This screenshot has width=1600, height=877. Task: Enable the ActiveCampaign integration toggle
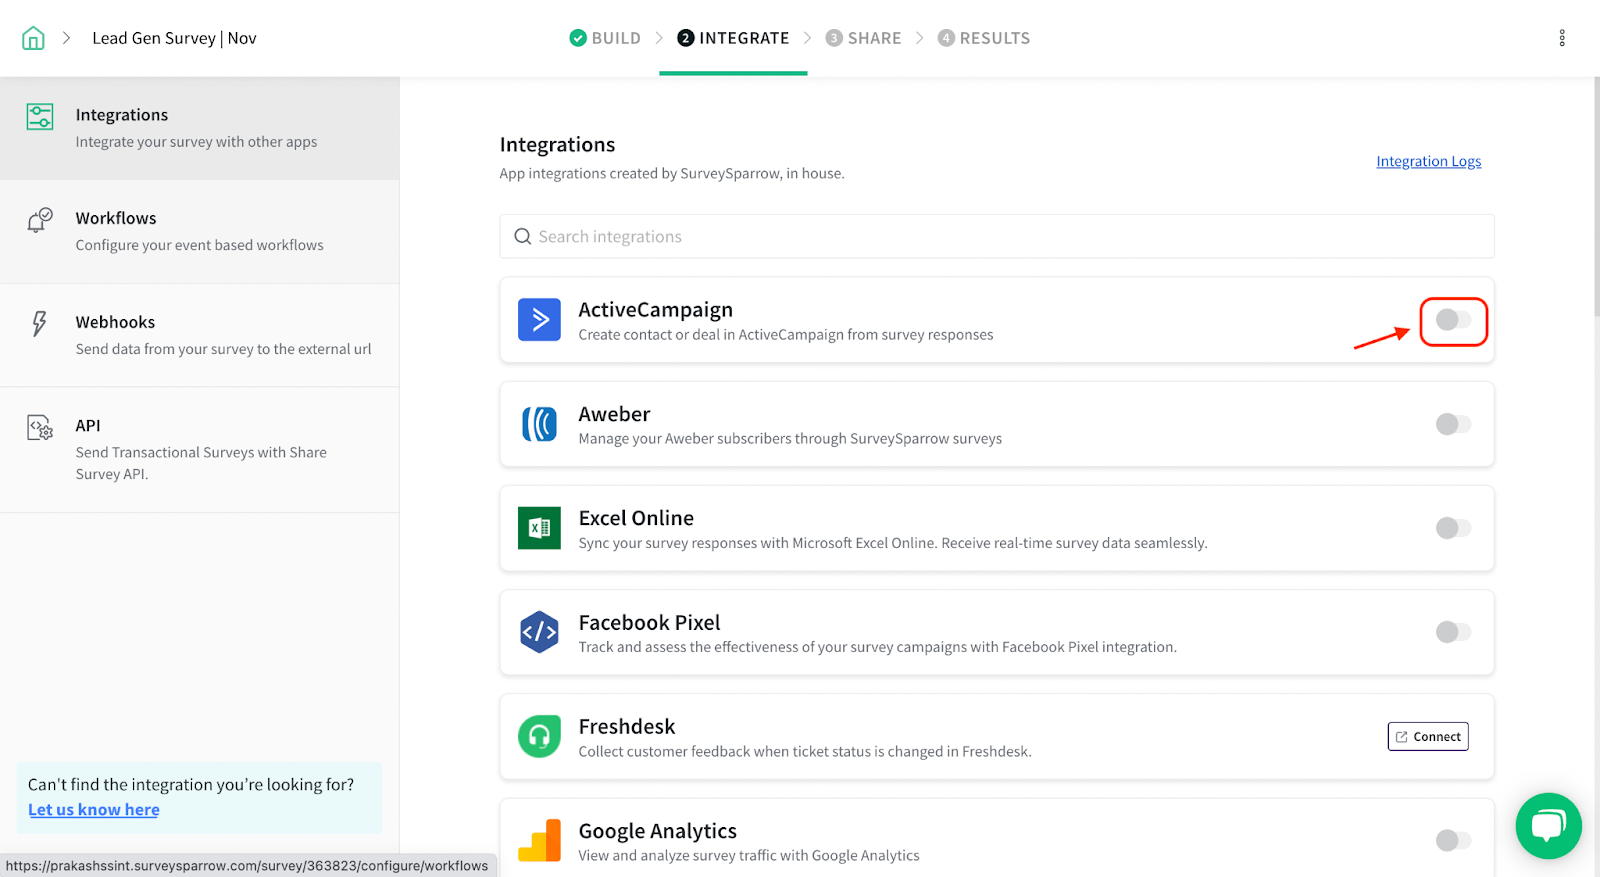coord(1453,320)
